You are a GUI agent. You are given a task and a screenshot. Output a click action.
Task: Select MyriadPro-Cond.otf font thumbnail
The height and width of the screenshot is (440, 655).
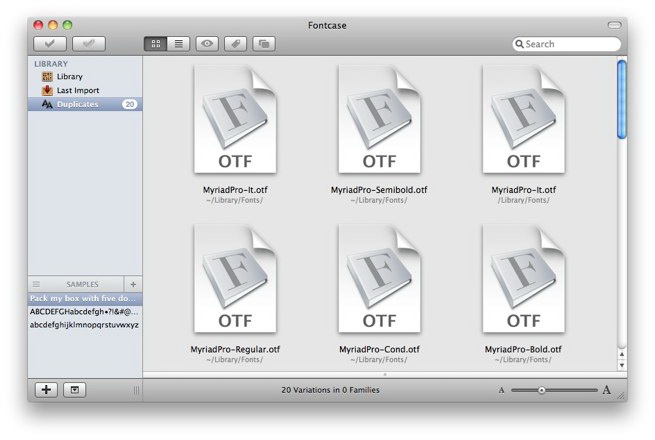[379, 279]
